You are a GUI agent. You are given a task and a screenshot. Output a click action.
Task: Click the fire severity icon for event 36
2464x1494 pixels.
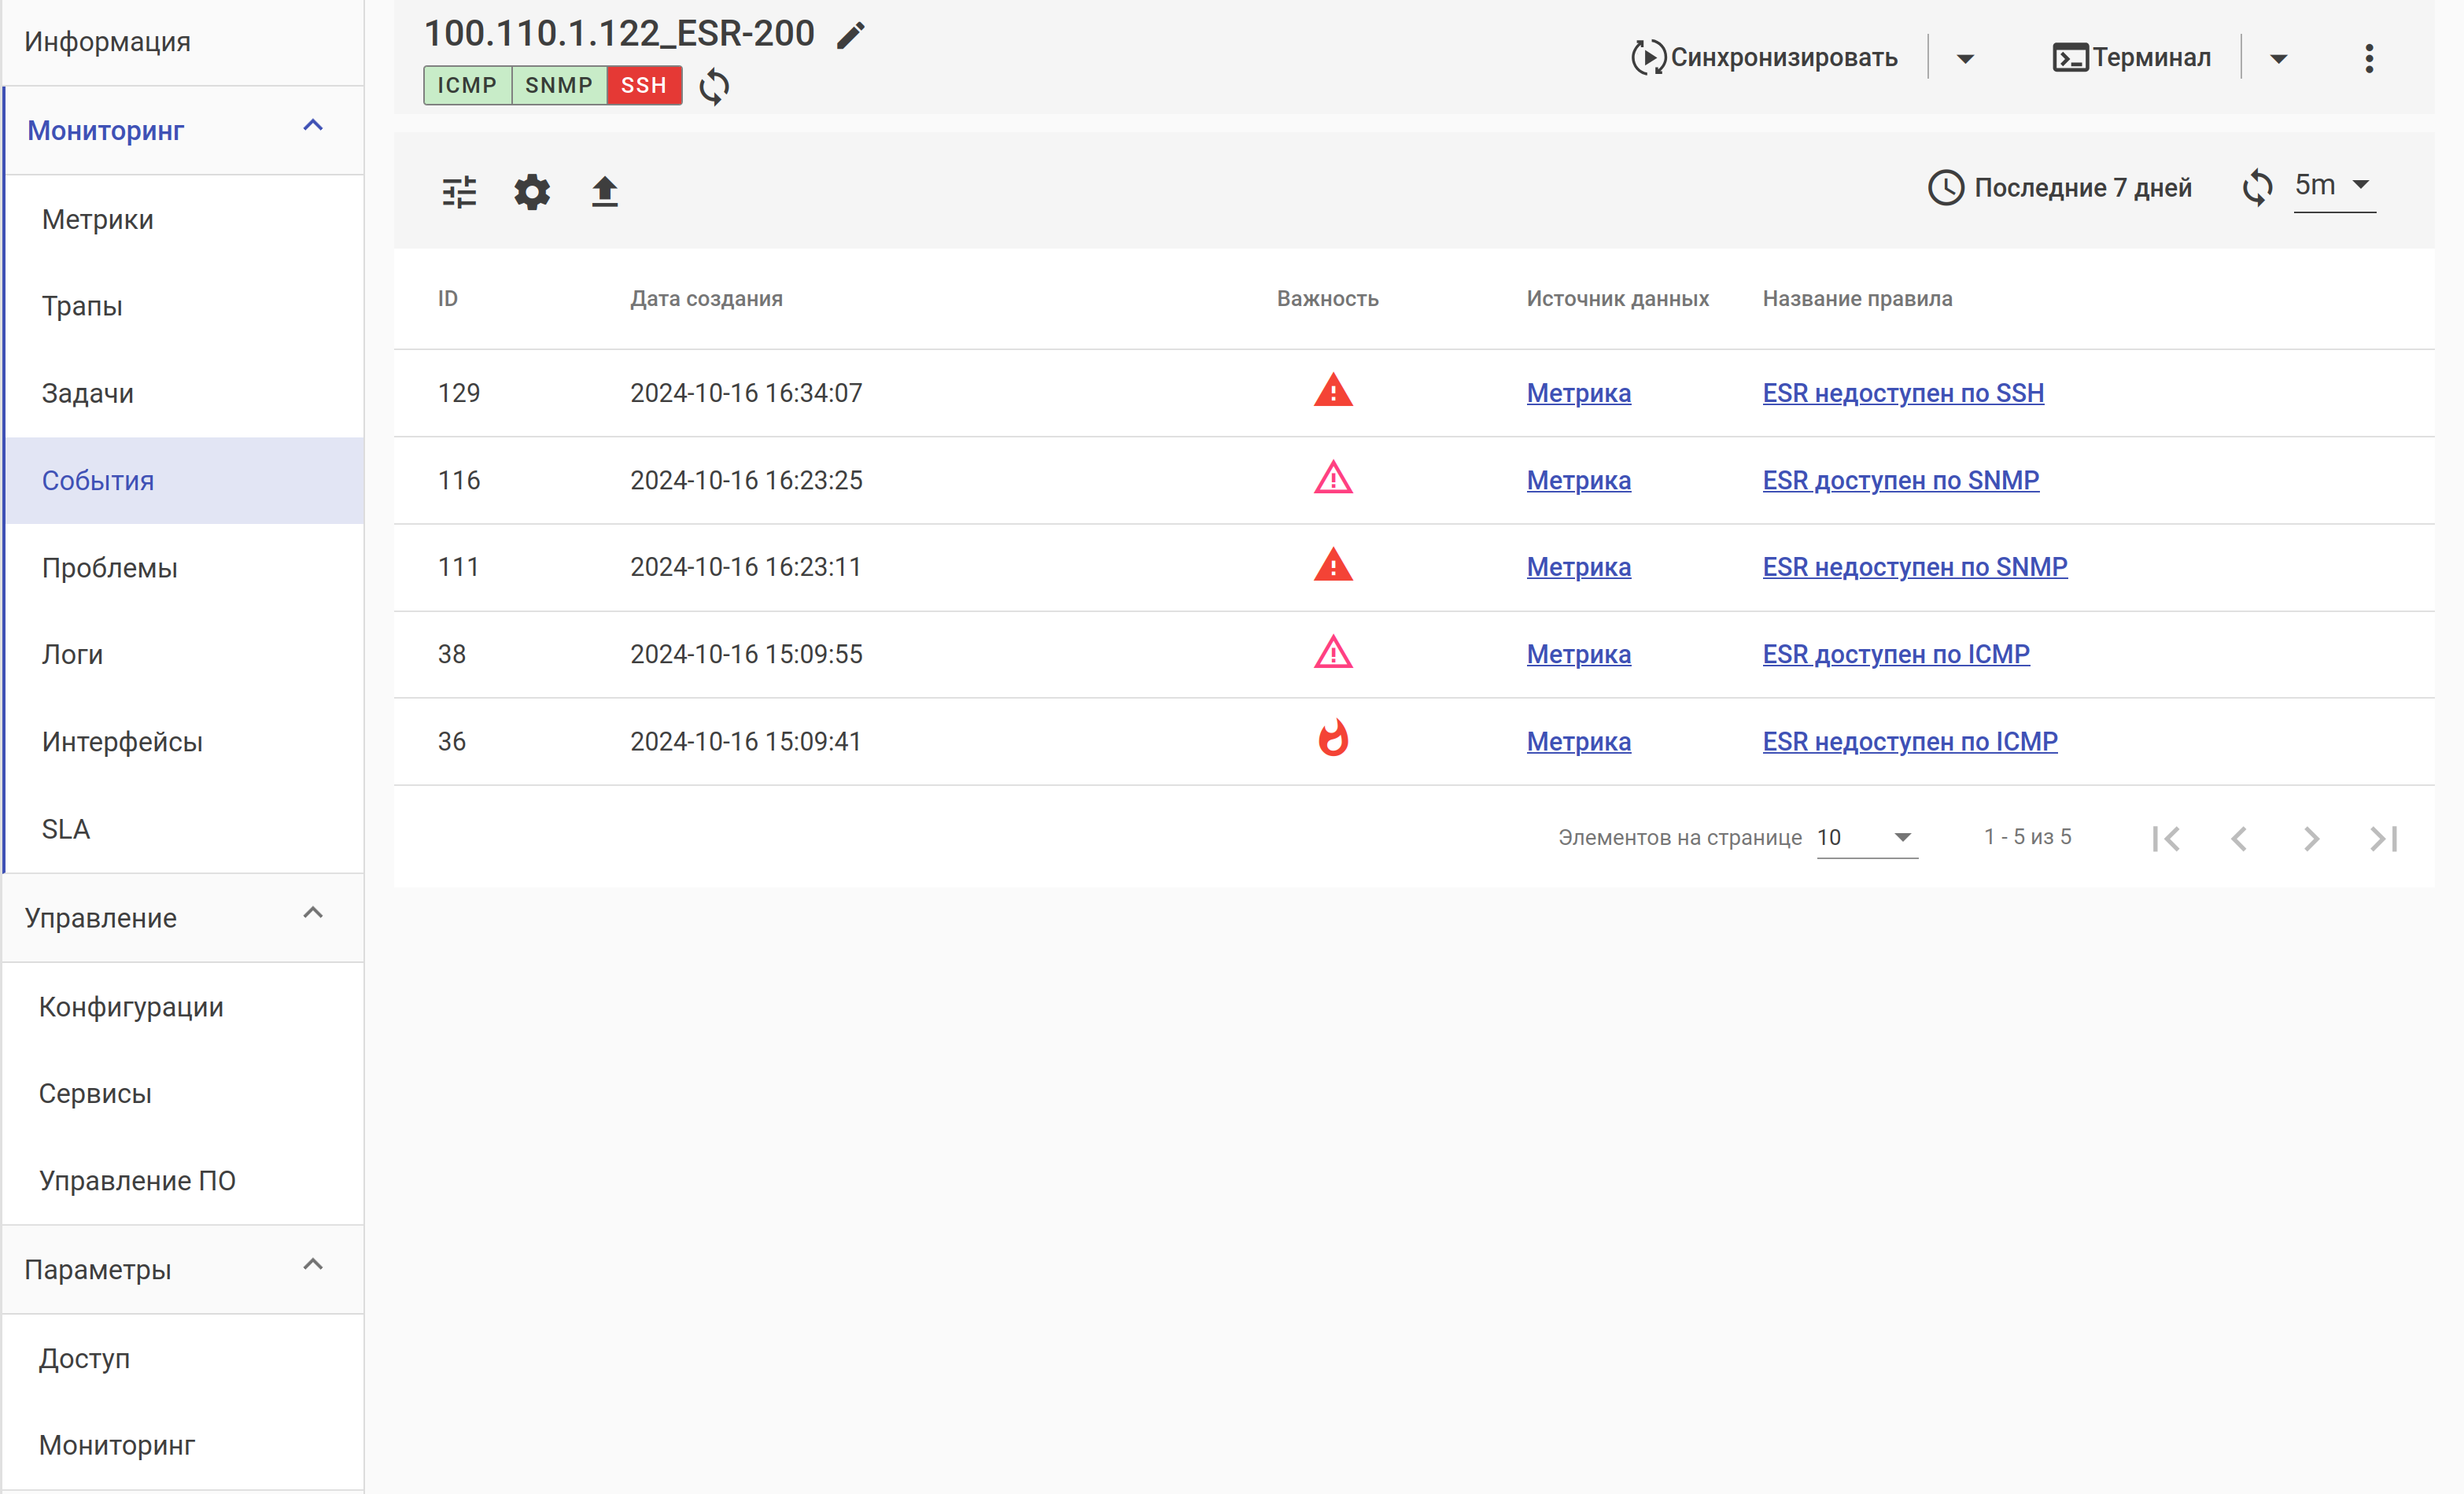click(x=1333, y=740)
